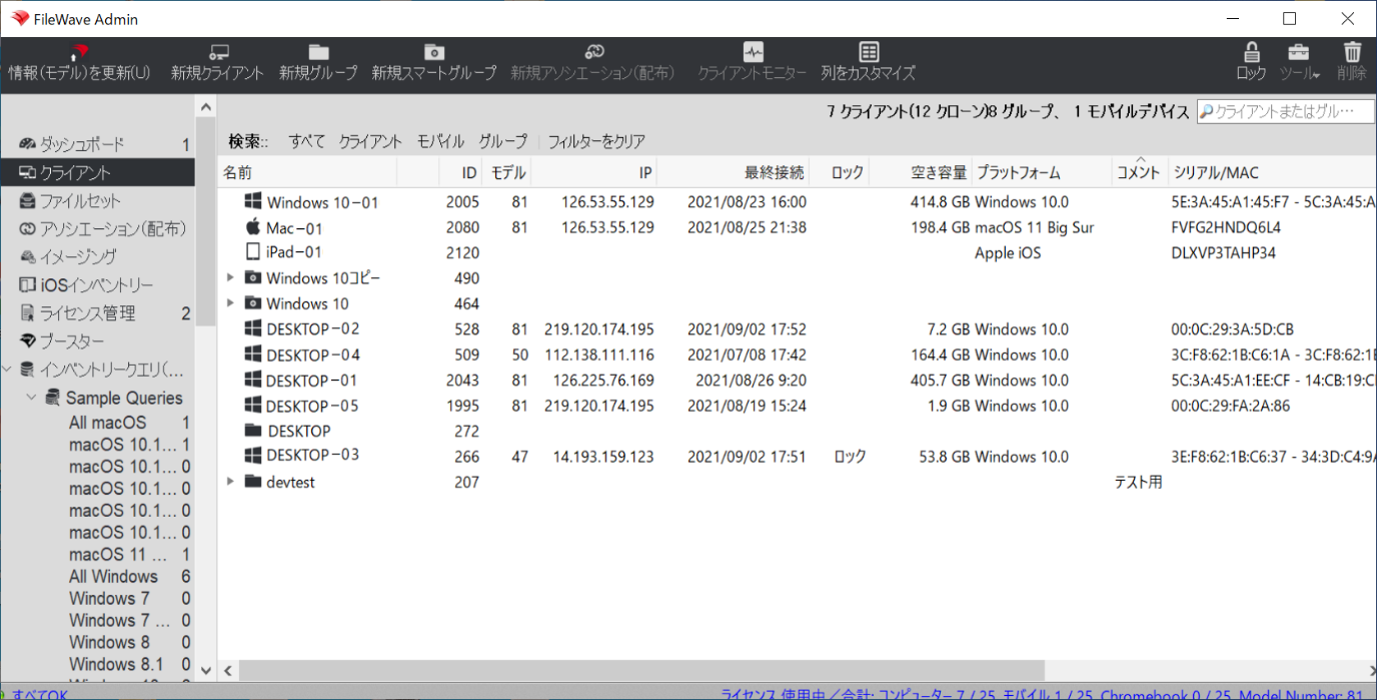Select the All Windows query
Viewport: 1377px width, 700px height.
(x=113, y=576)
